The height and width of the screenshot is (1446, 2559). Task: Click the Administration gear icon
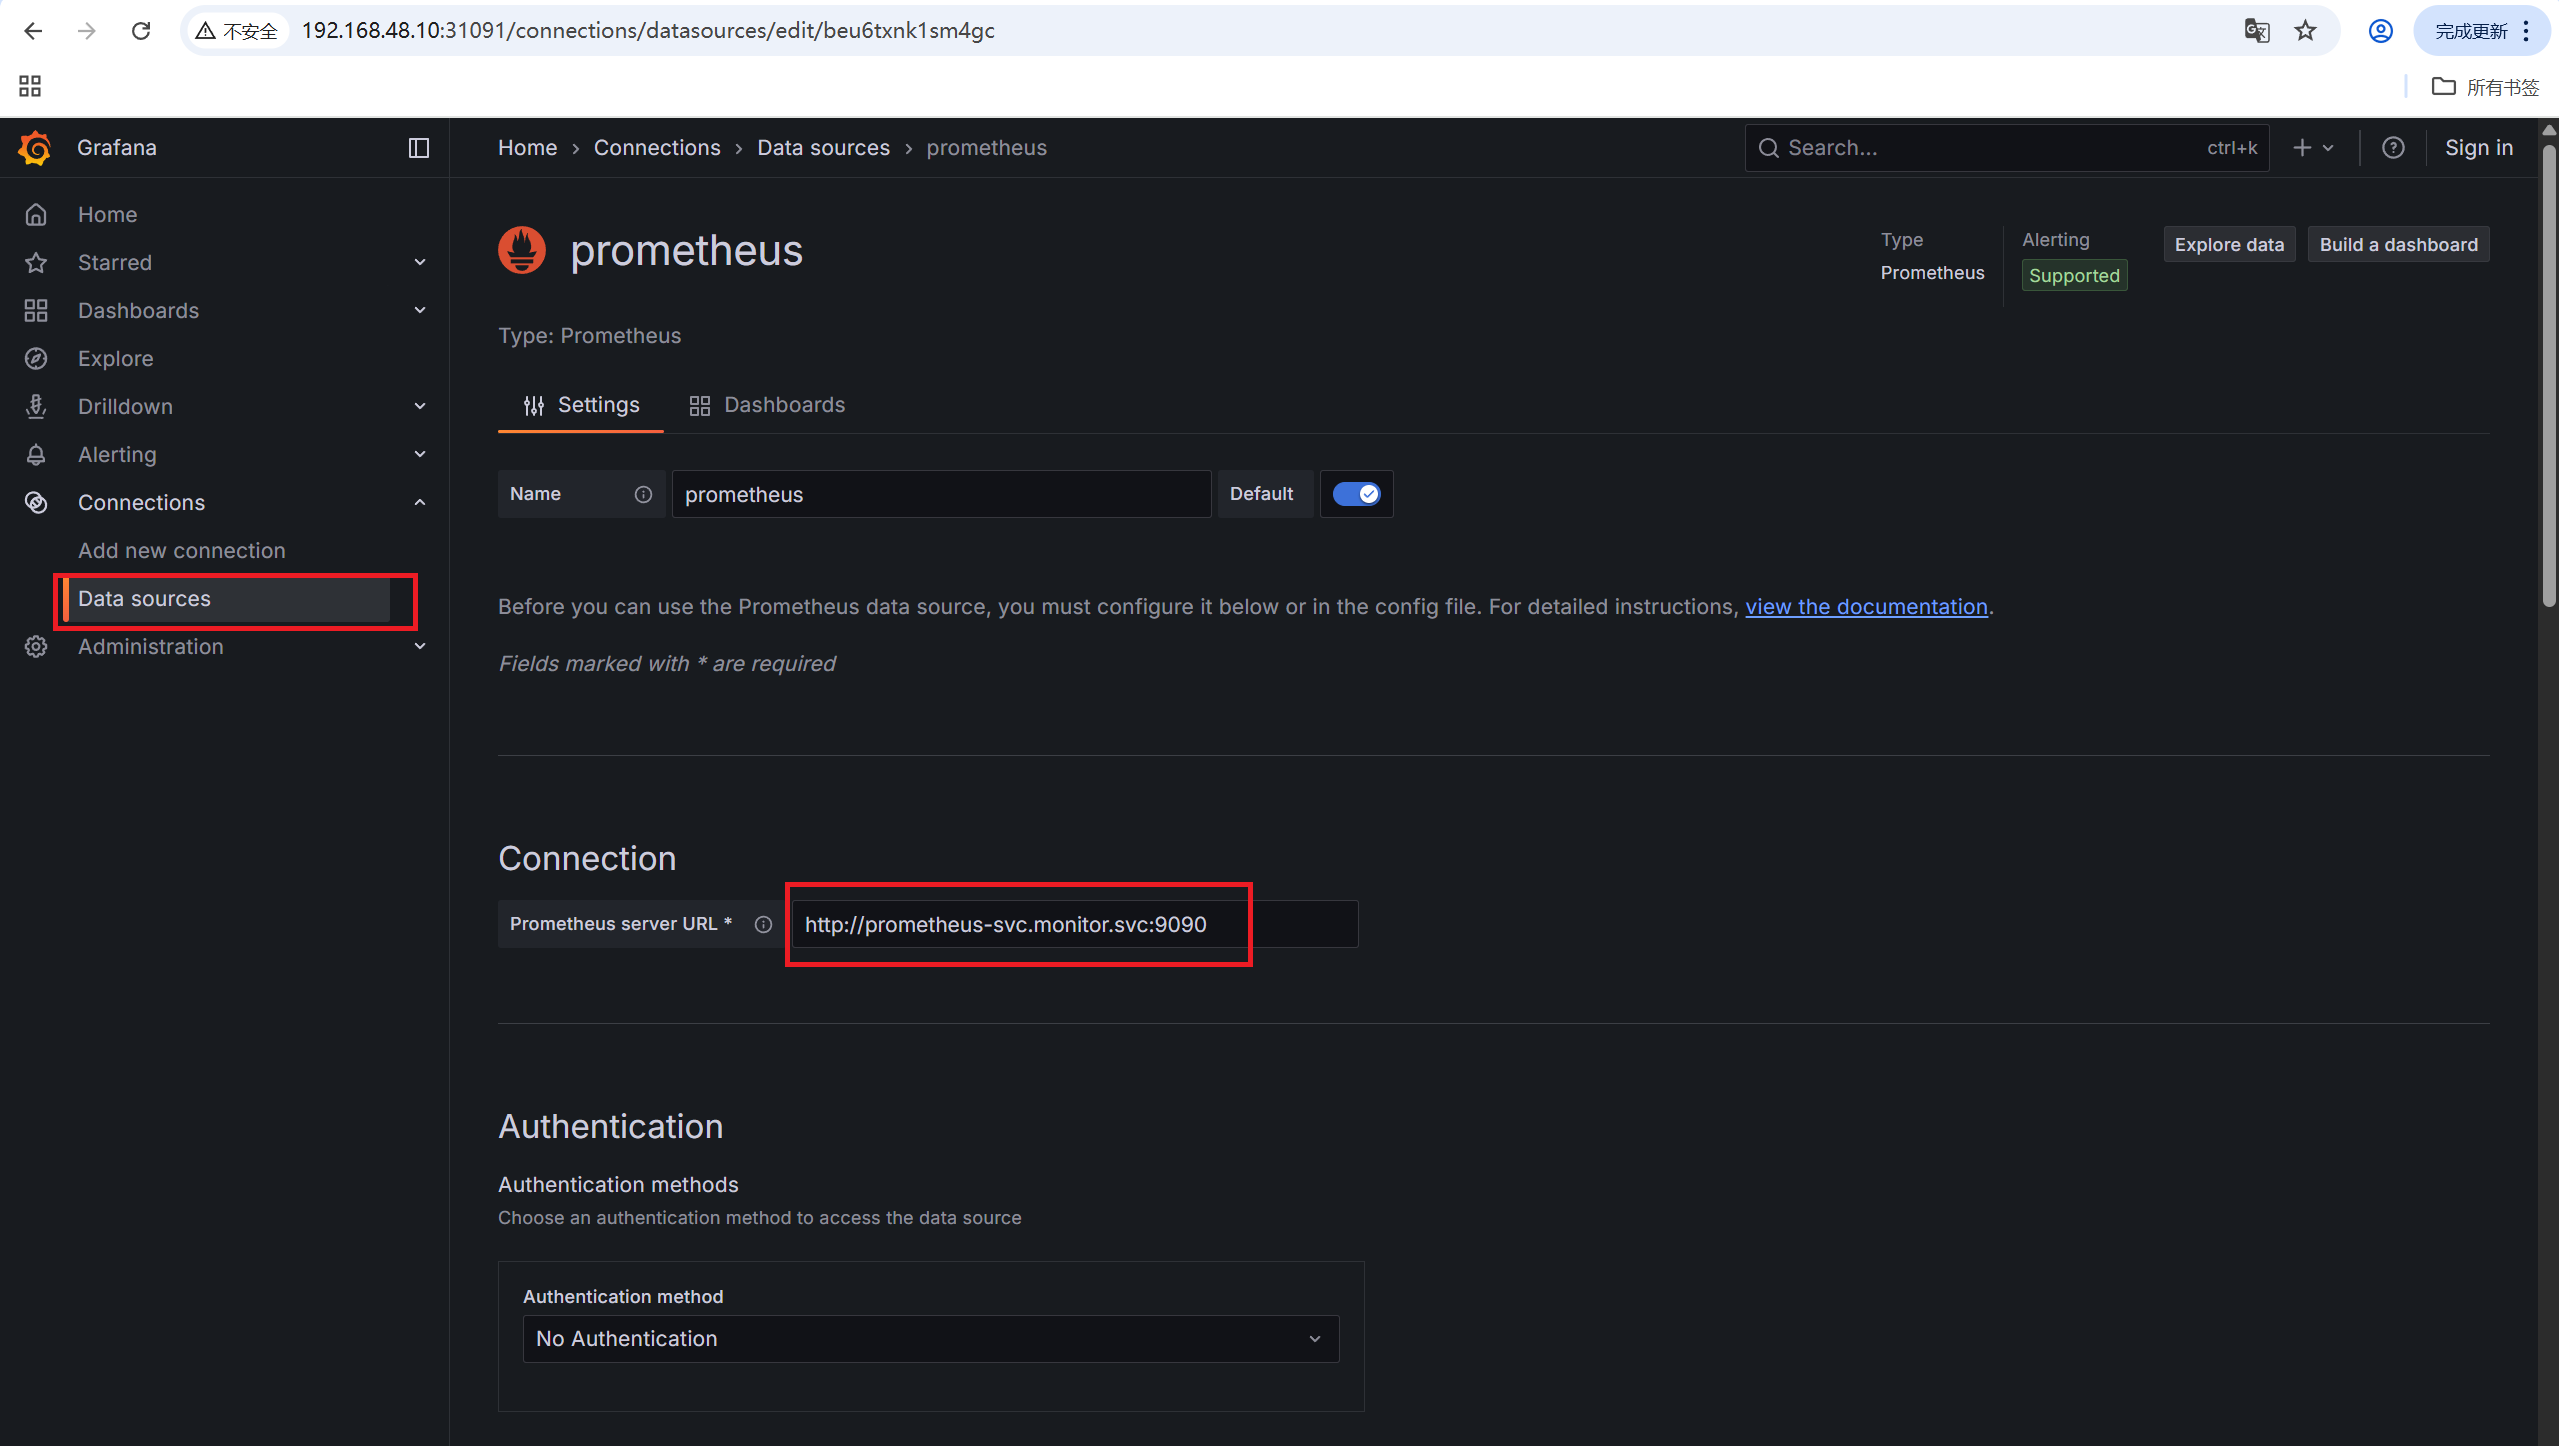tap(36, 646)
